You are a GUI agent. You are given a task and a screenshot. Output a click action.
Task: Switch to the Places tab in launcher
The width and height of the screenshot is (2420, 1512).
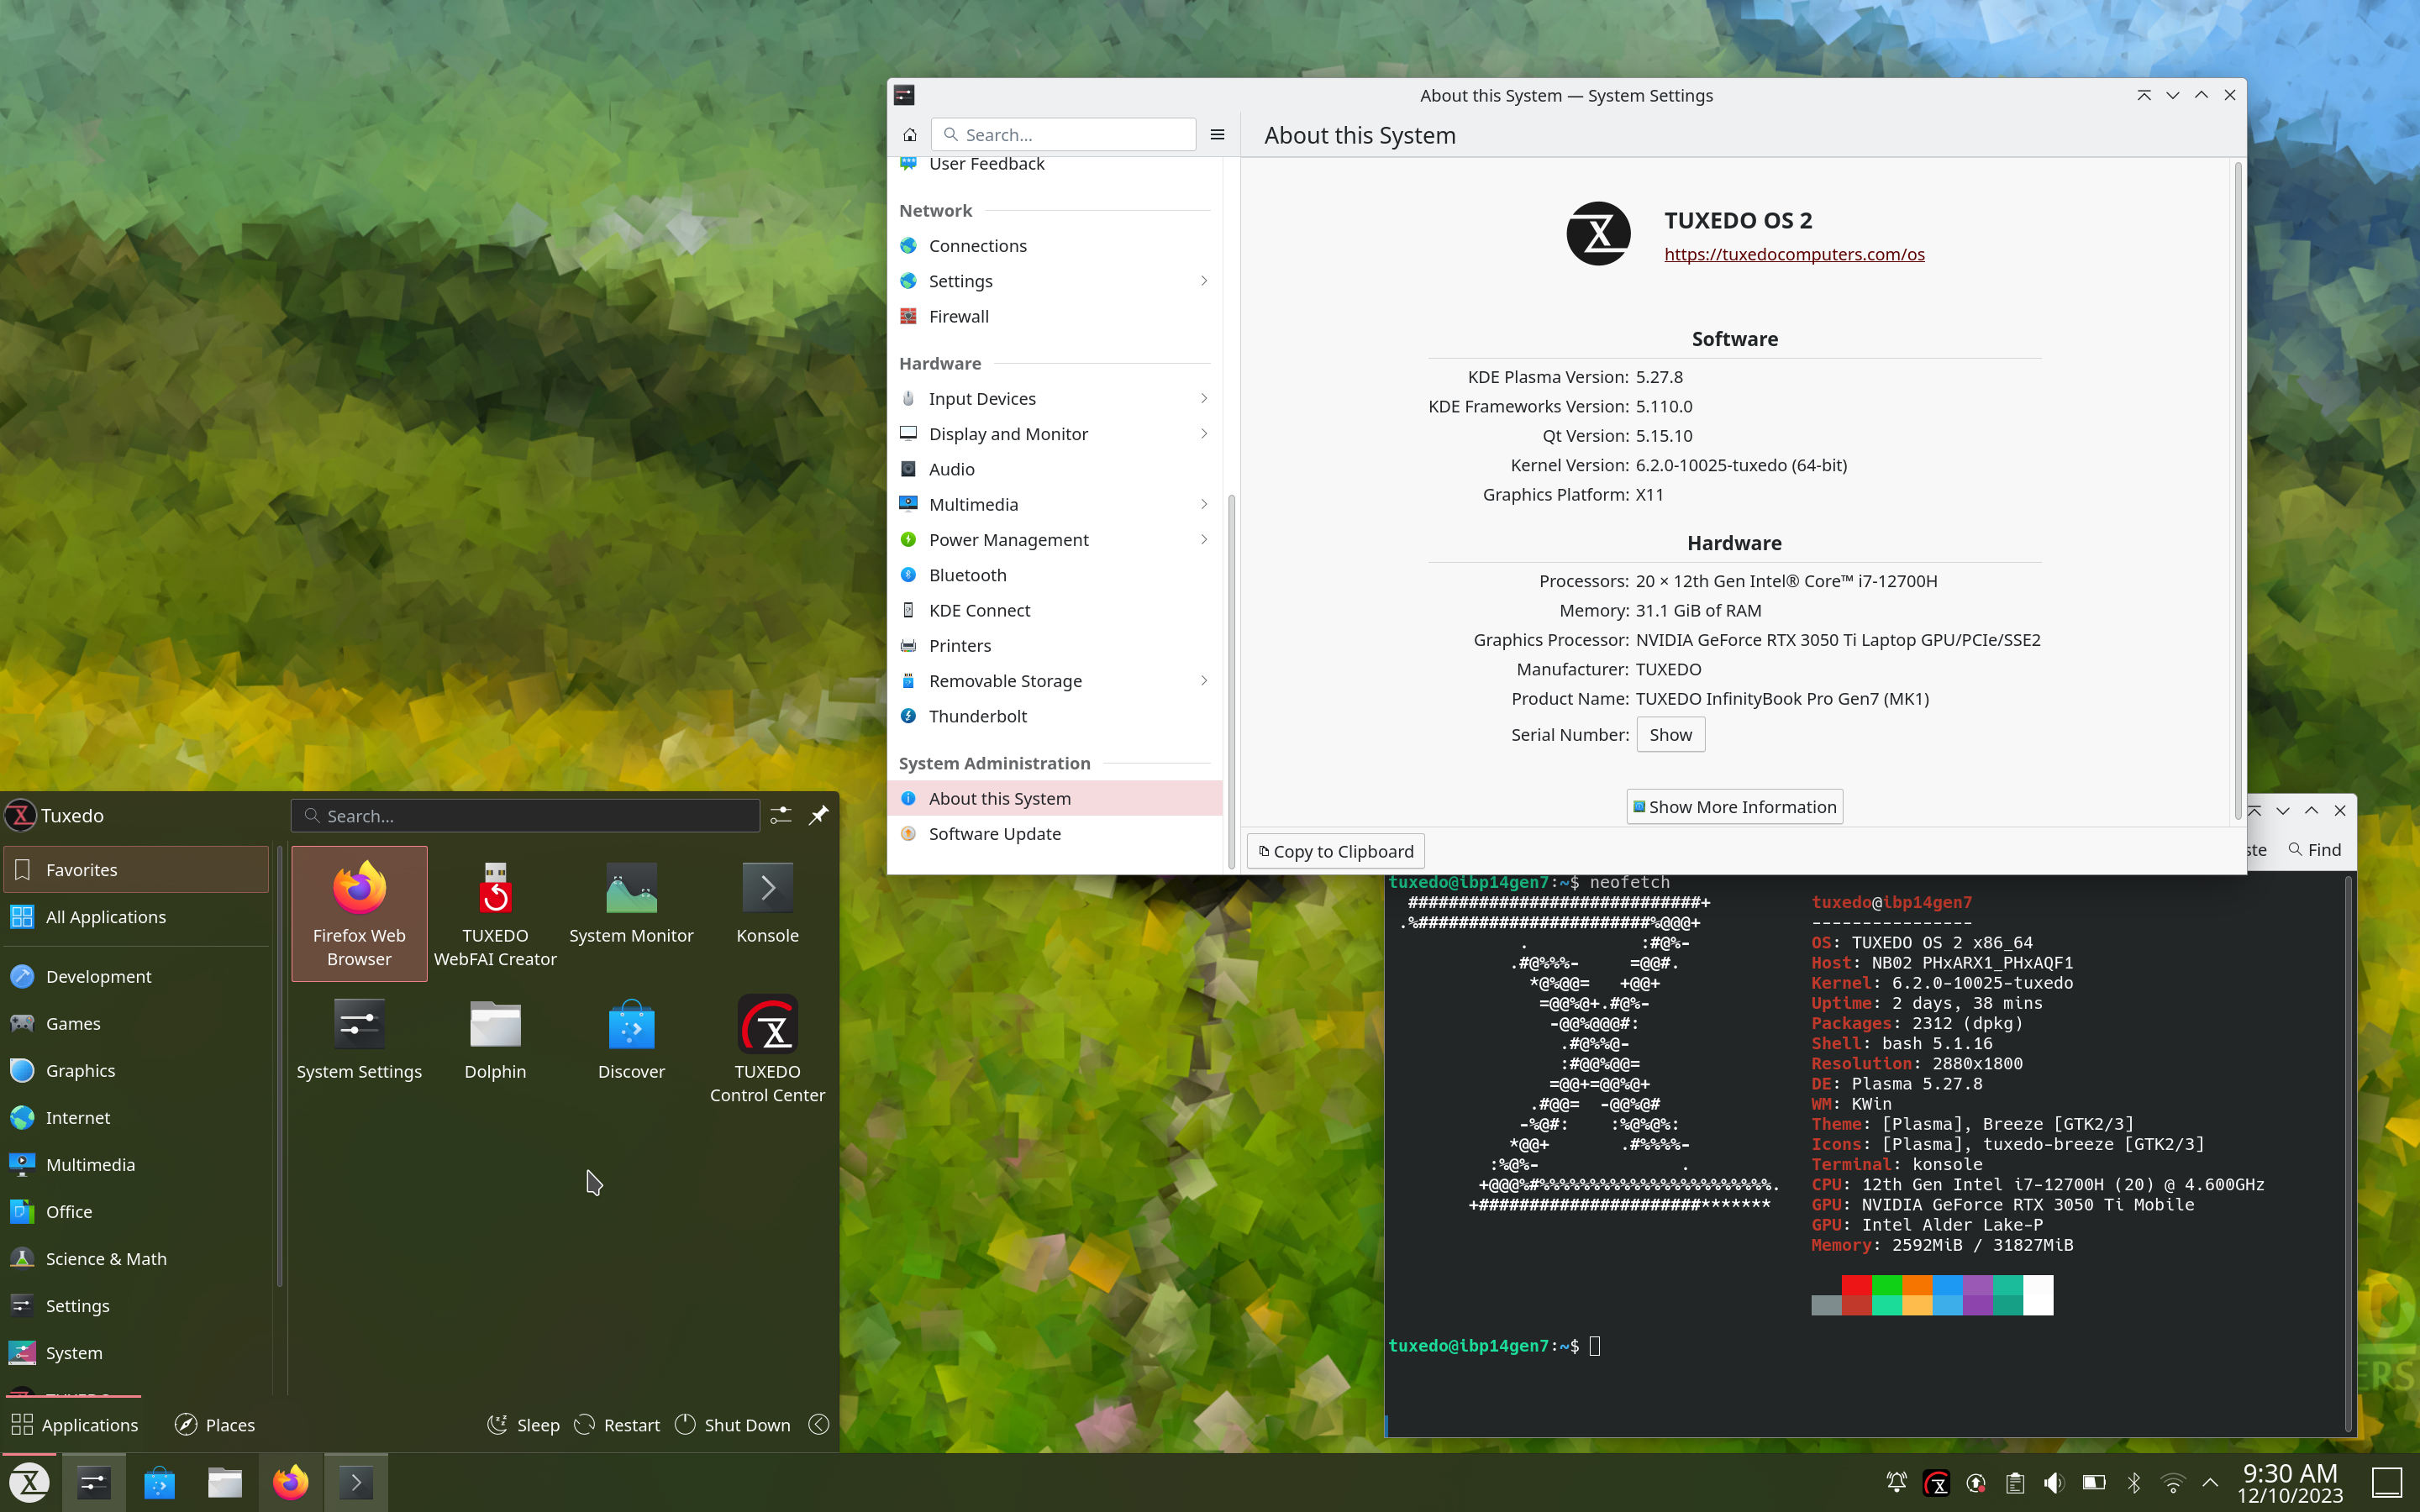[214, 1424]
